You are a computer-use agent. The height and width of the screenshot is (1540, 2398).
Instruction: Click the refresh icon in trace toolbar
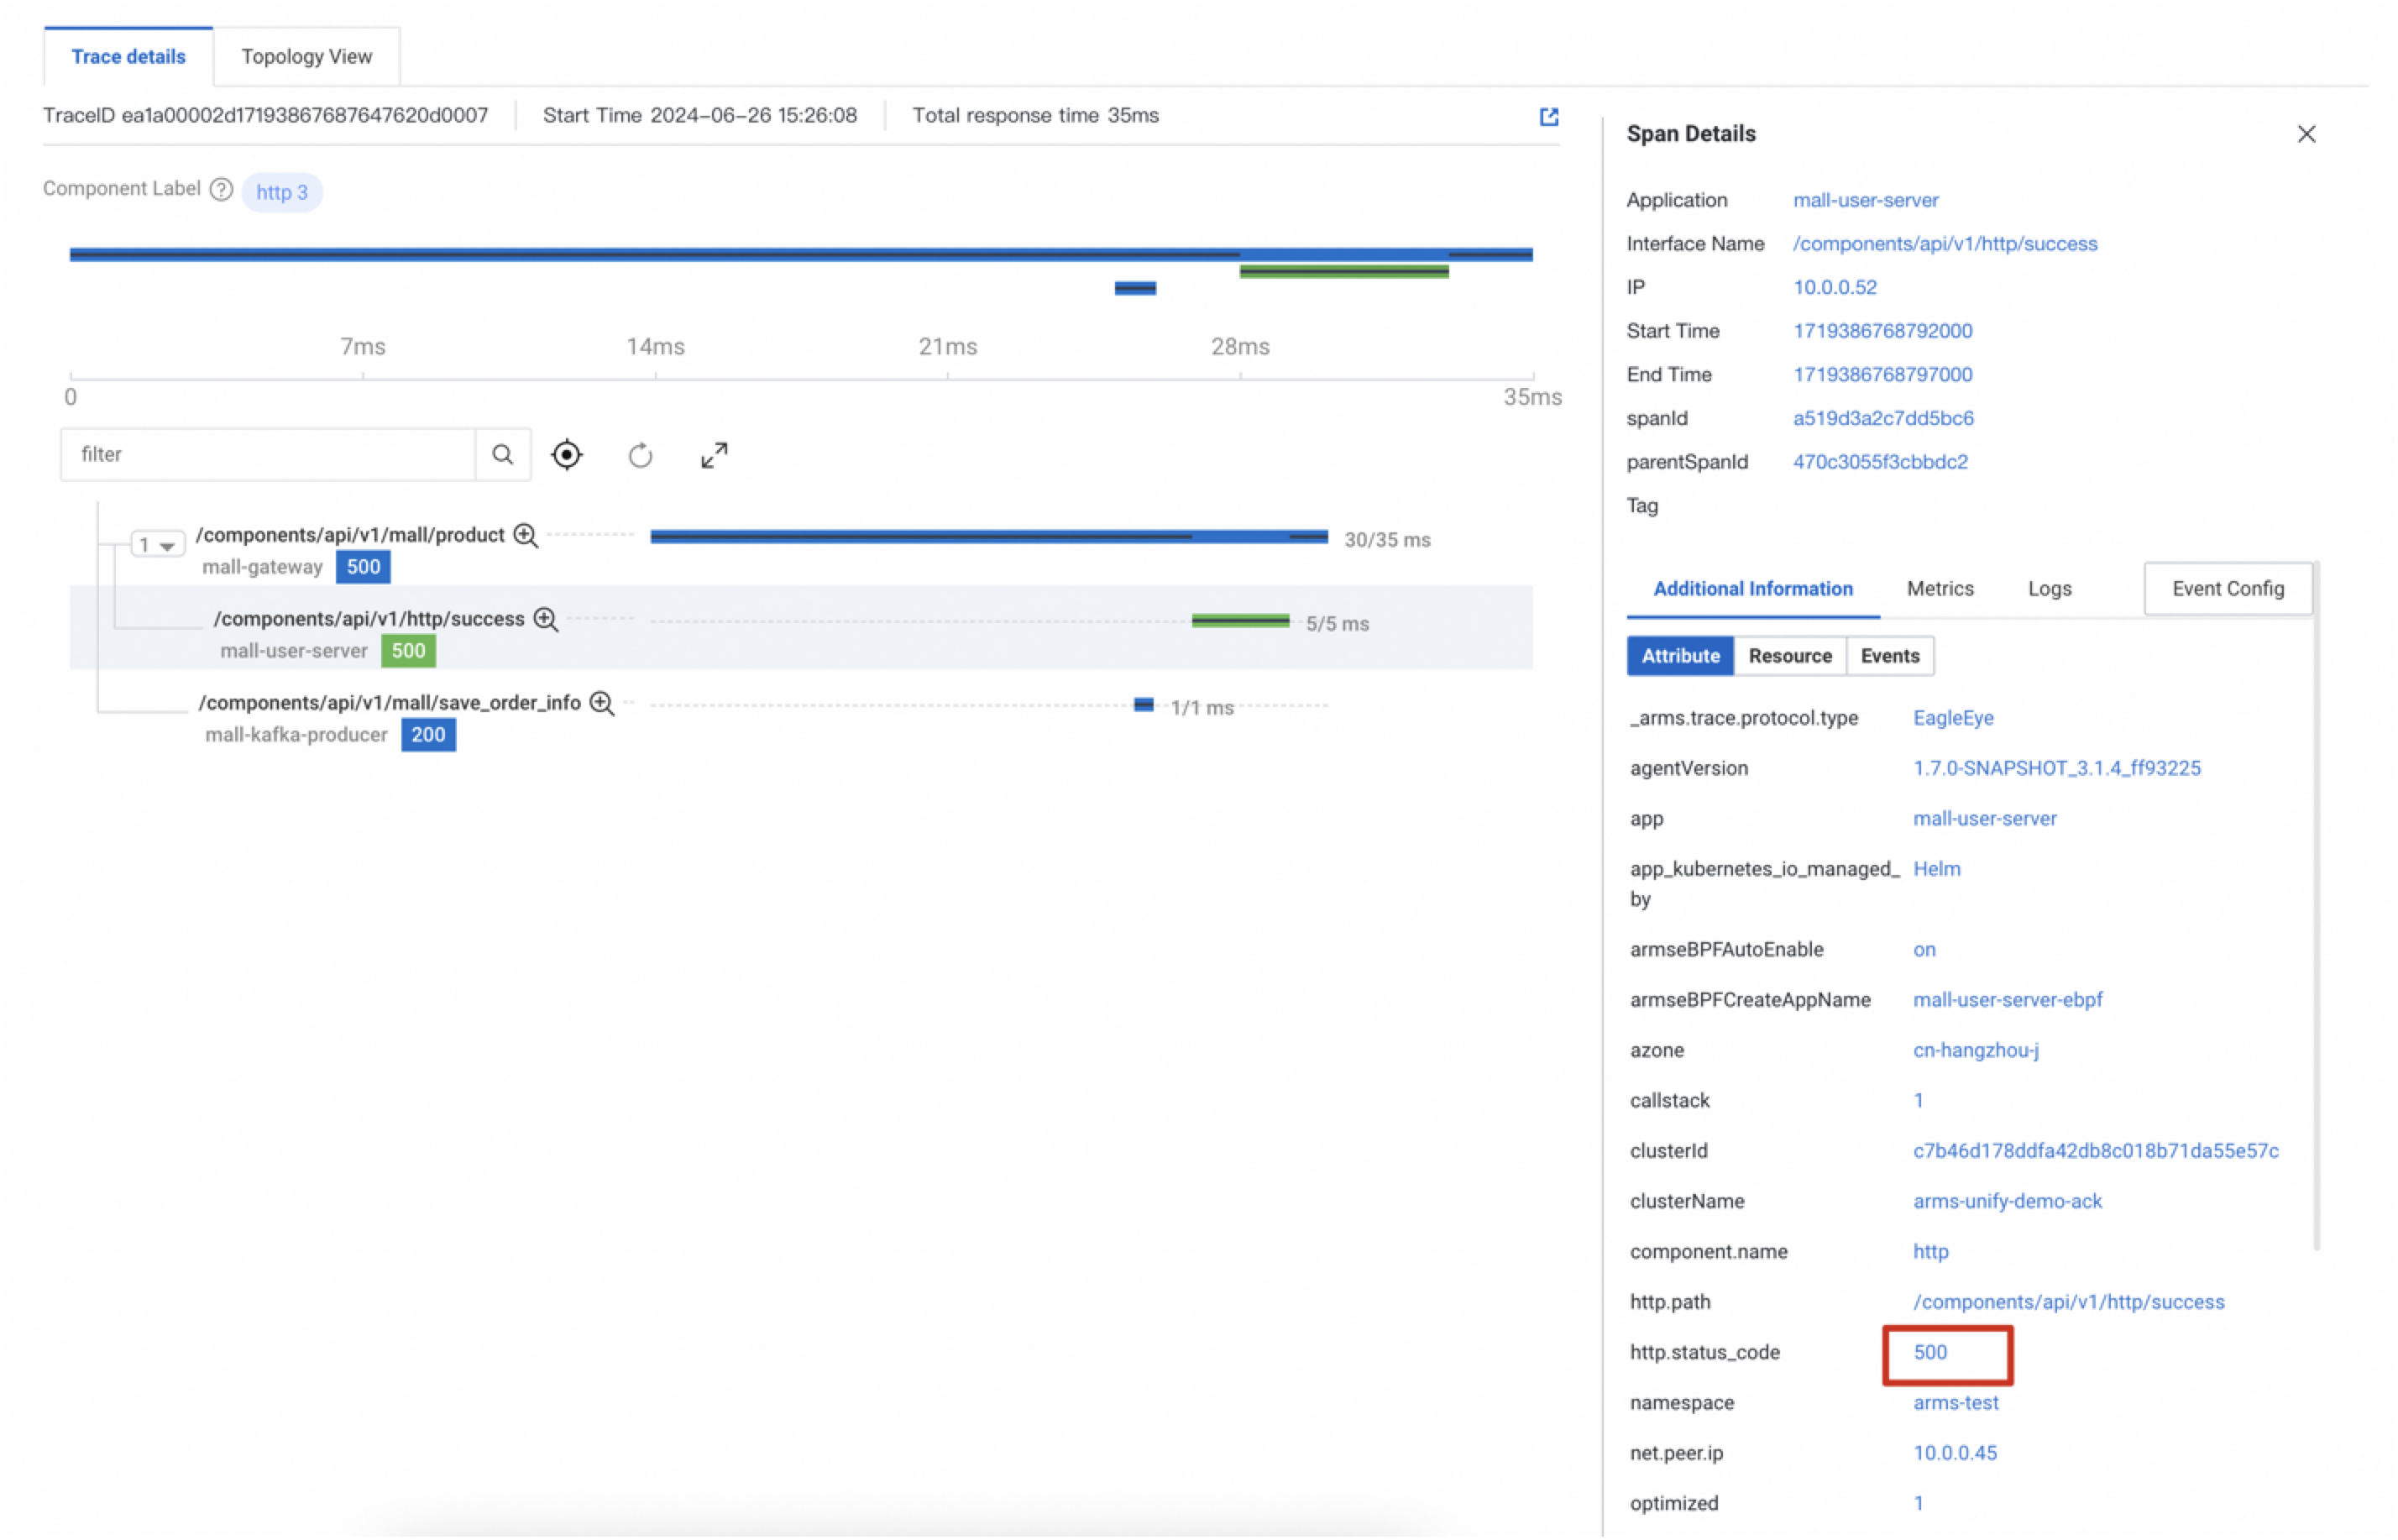click(x=640, y=456)
